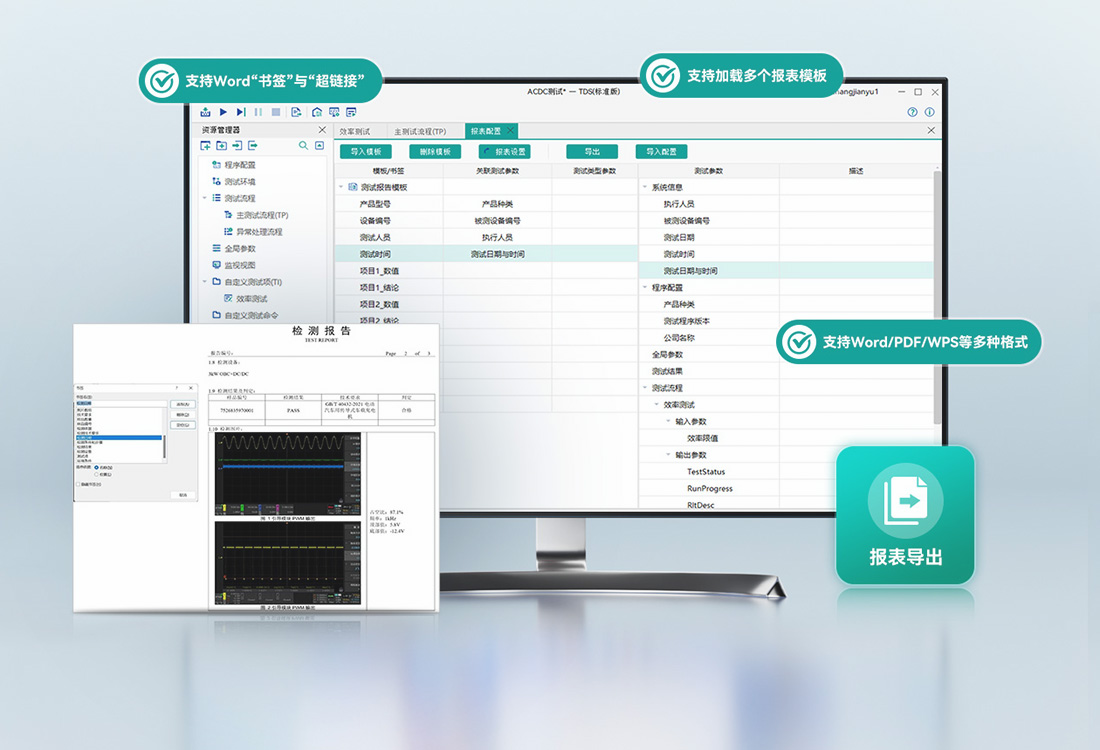Open the info icon at top right
Image resolution: width=1100 pixels, height=750 pixels.
929,112
